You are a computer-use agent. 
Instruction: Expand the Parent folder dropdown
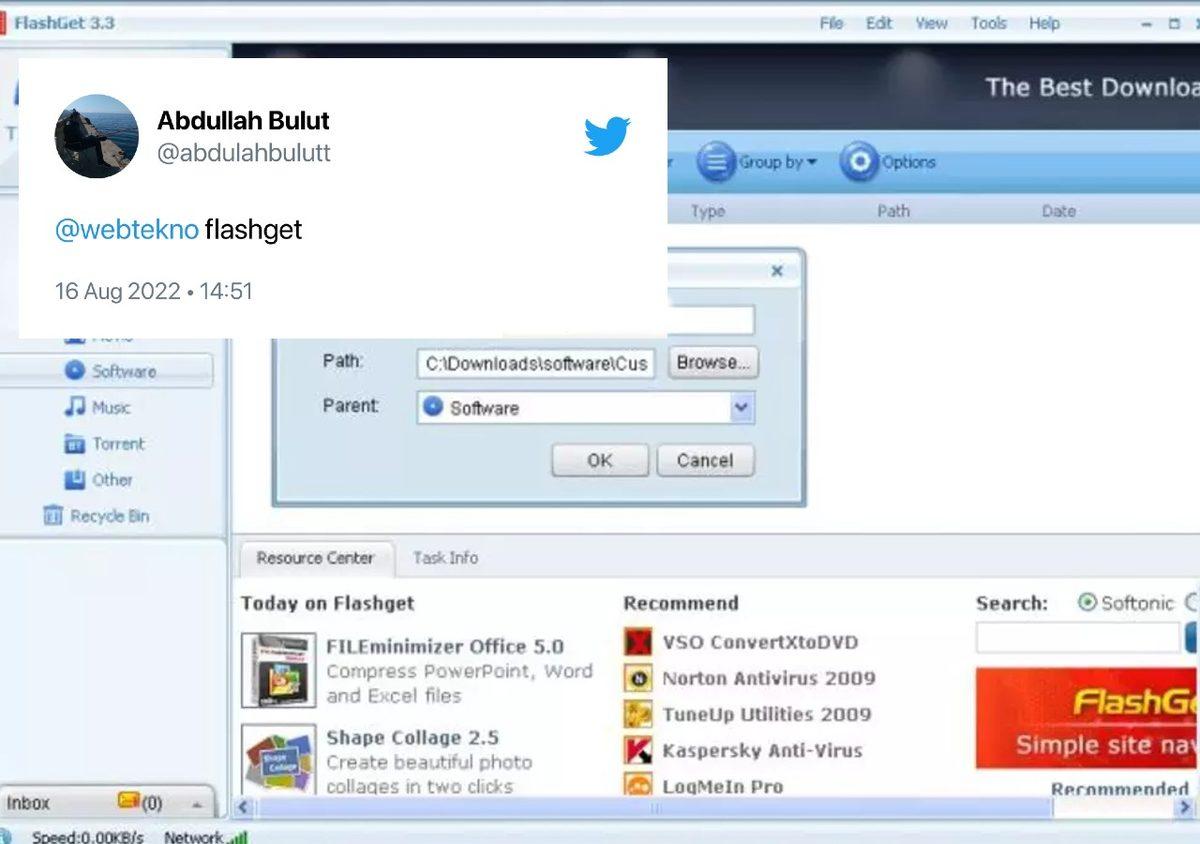click(x=741, y=408)
